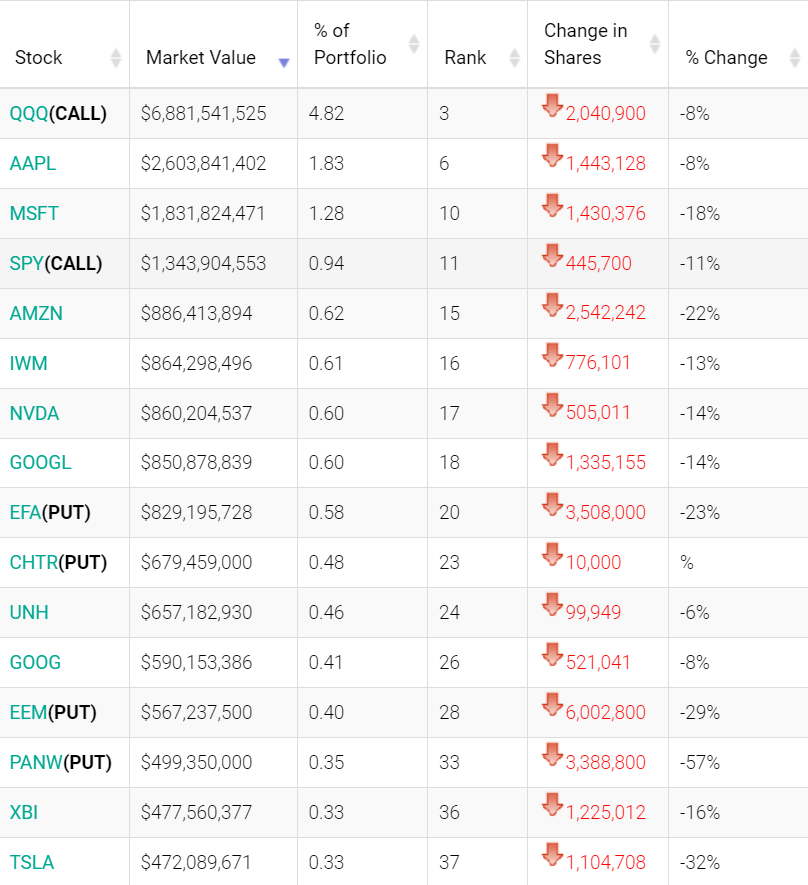Select market value $6,881,541,525
This screenshot has height=885, width=808.
pyautogui.click(x=203, y=113)
